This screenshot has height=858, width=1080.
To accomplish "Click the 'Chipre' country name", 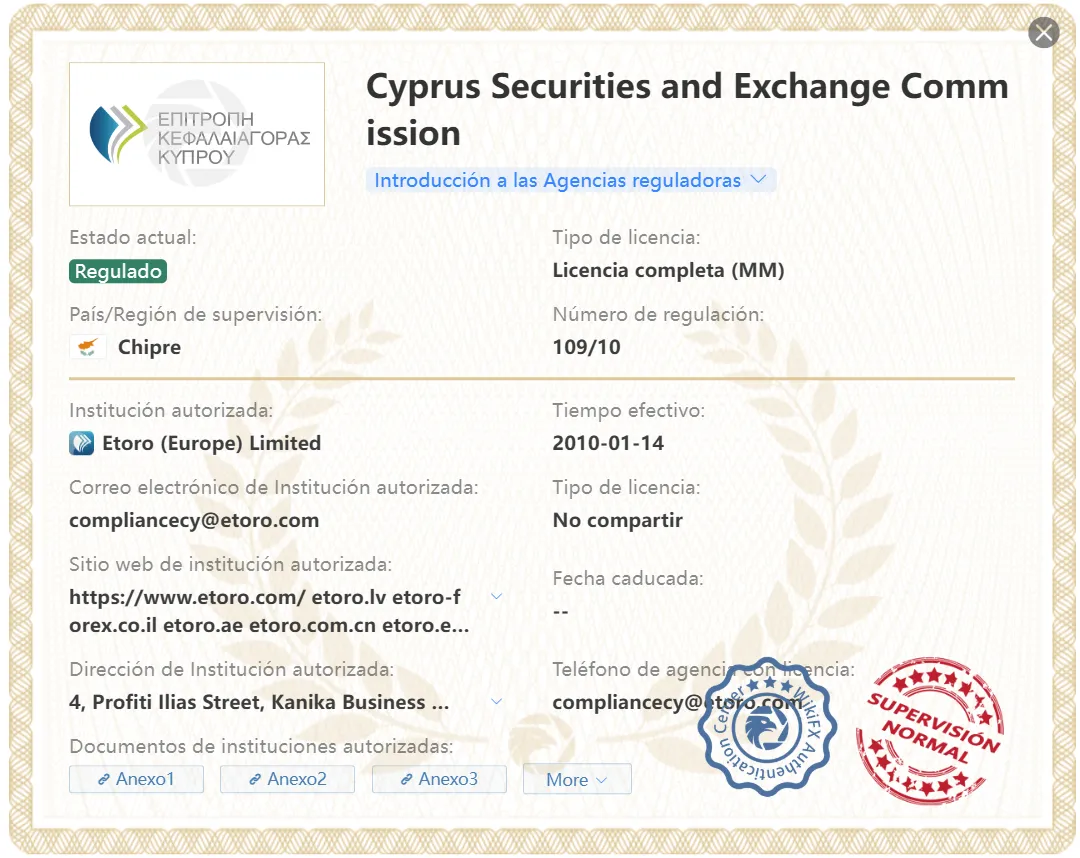I will coord(149,347).
